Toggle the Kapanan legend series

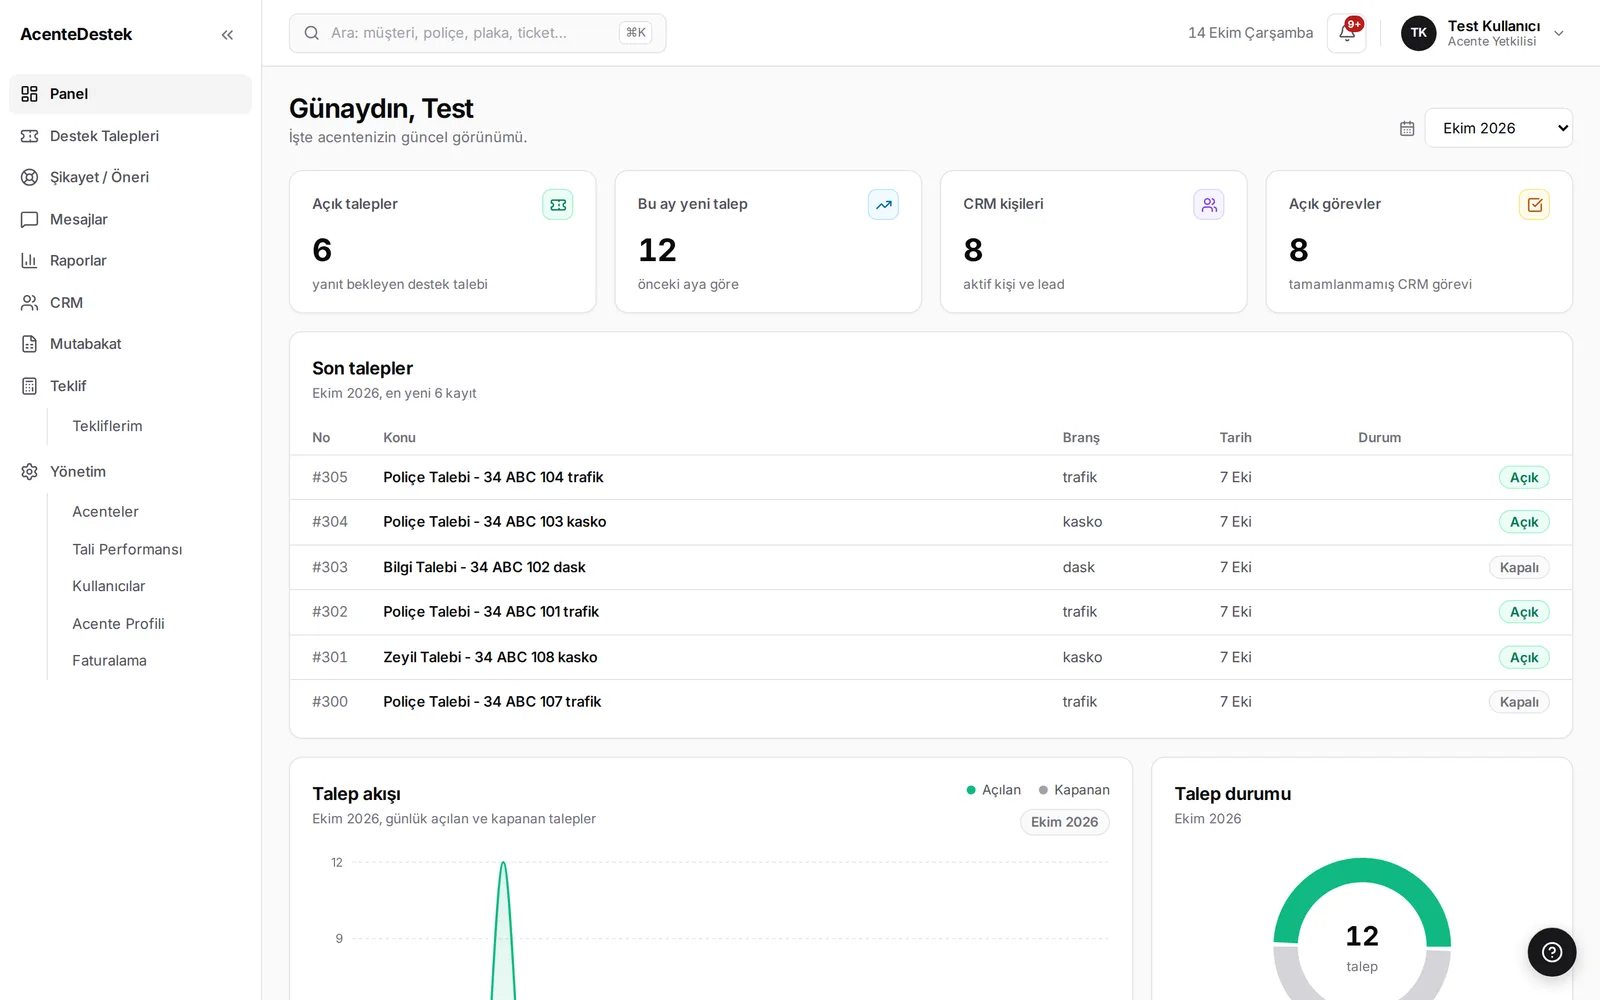pos(1074,790)
